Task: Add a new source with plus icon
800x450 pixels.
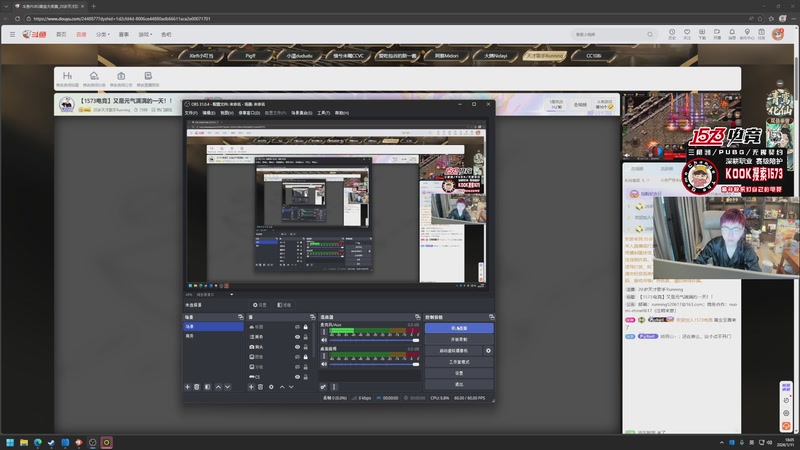Action: click(x=251, y=387)
